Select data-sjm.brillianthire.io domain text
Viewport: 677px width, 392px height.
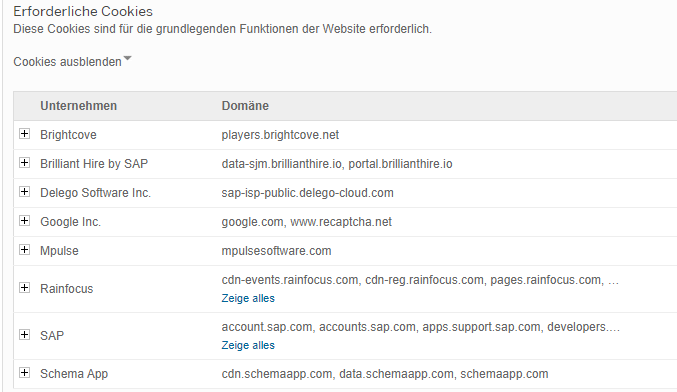[282, 164]
